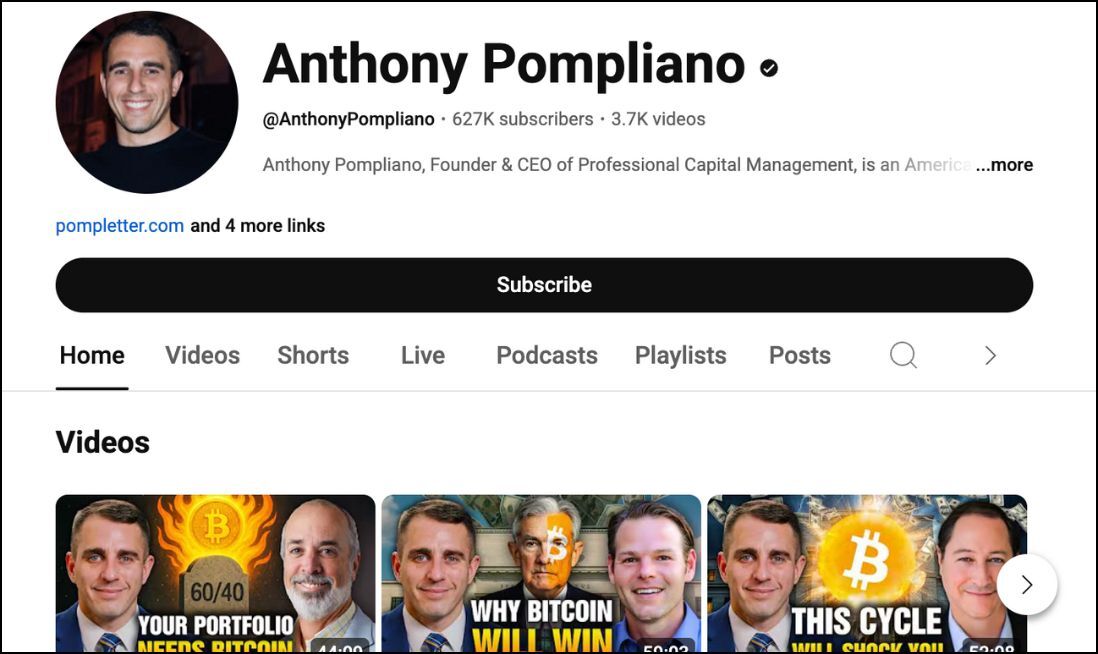
Task: Switch to the Videos tab
Action: [x=202, y=355]
